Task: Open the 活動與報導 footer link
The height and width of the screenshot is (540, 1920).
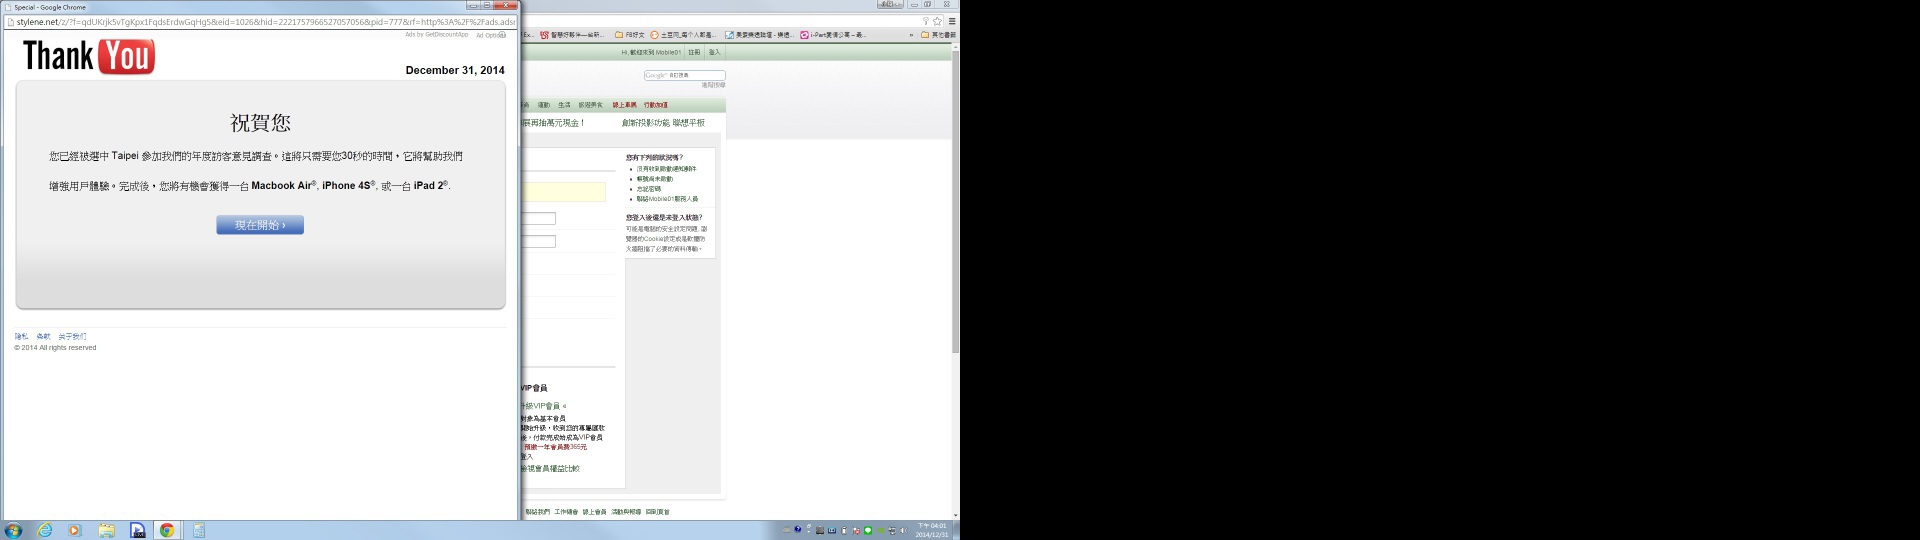Action: pyautogui.click(x=626, y=512)
